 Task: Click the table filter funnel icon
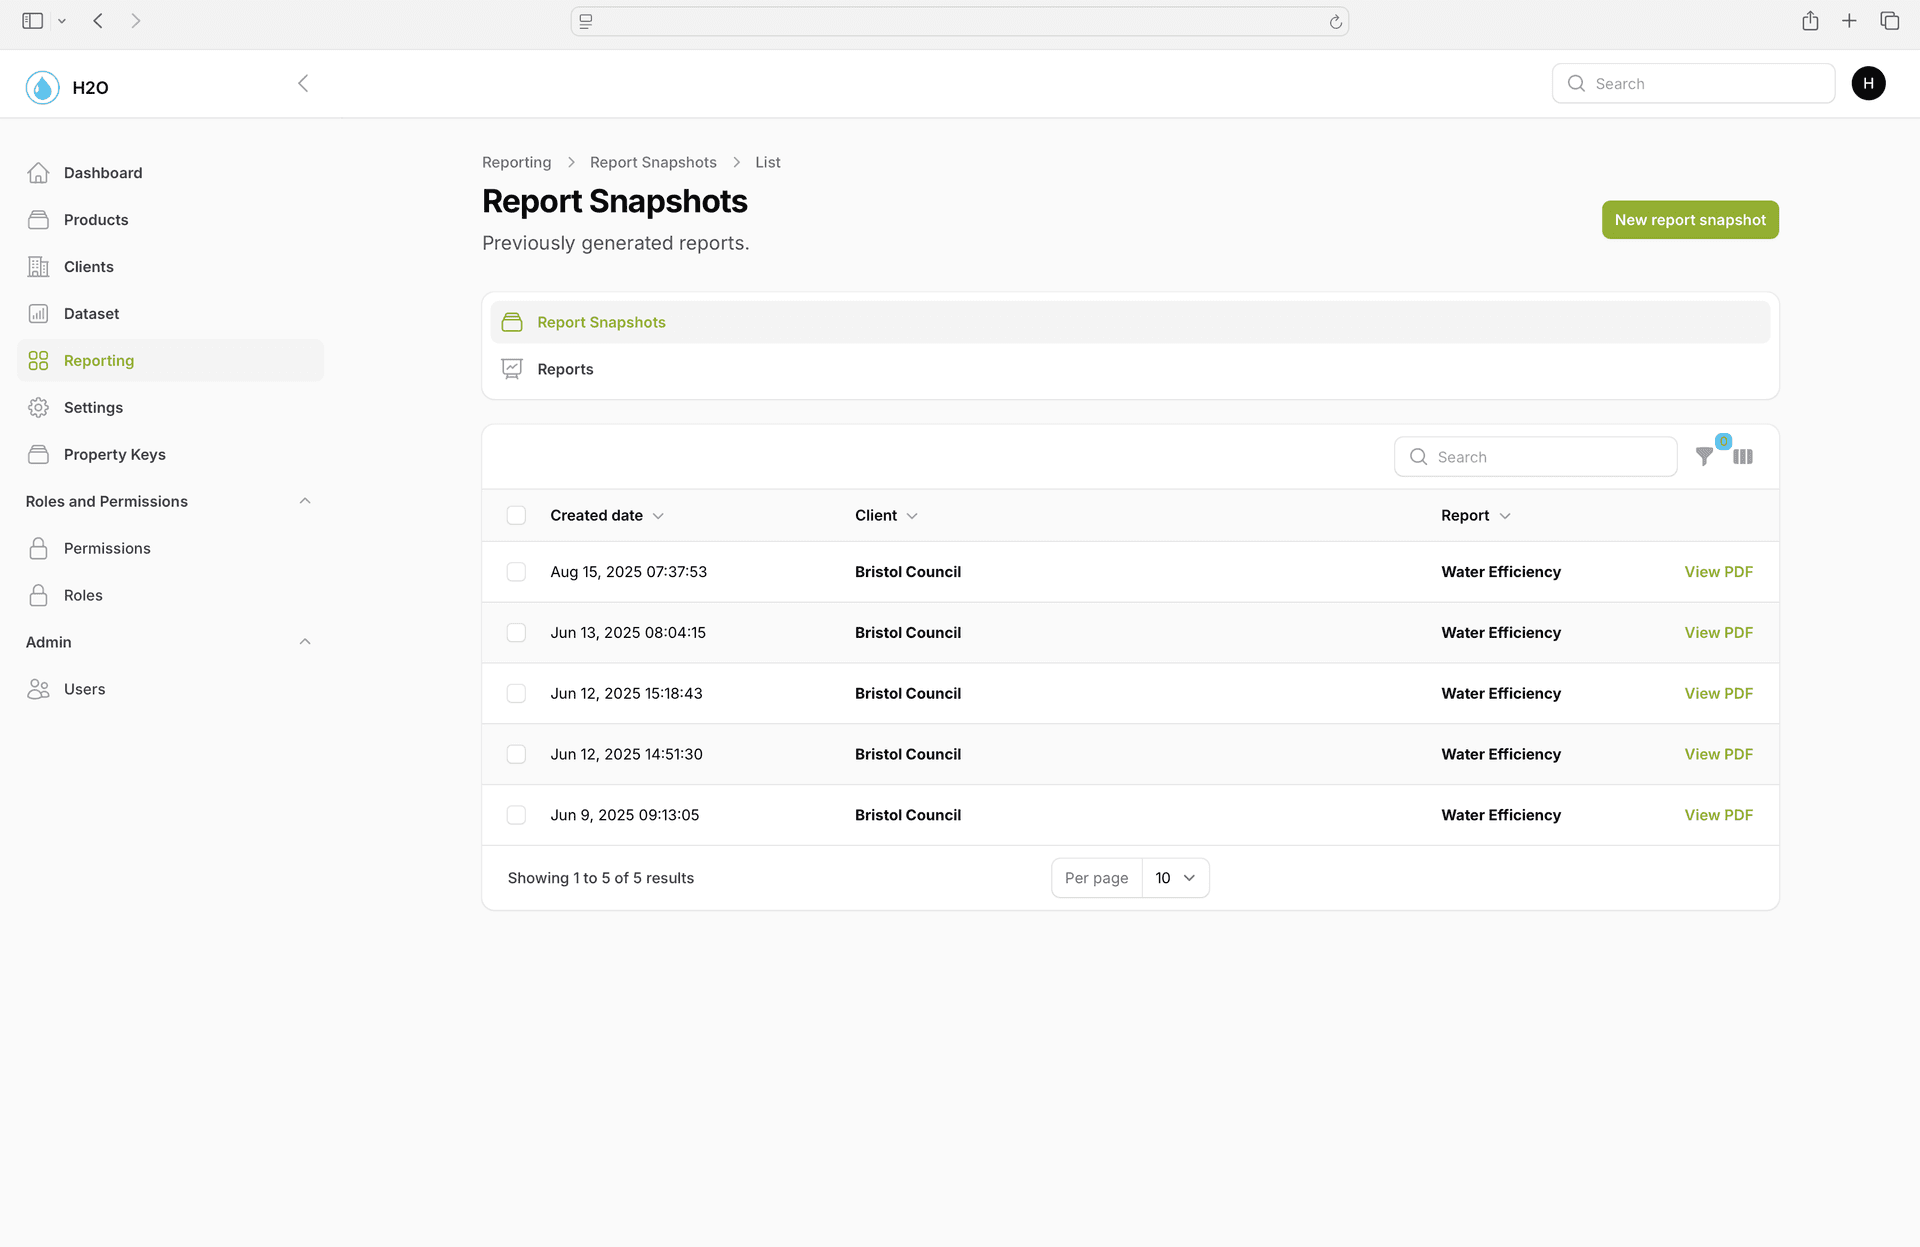(x=1704, y=457)
